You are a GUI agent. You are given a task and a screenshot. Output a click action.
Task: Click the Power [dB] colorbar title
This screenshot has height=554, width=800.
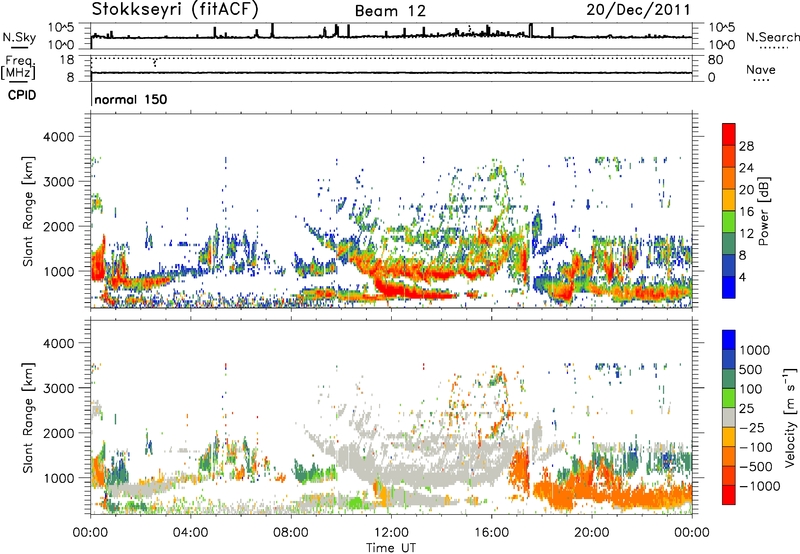763,211
